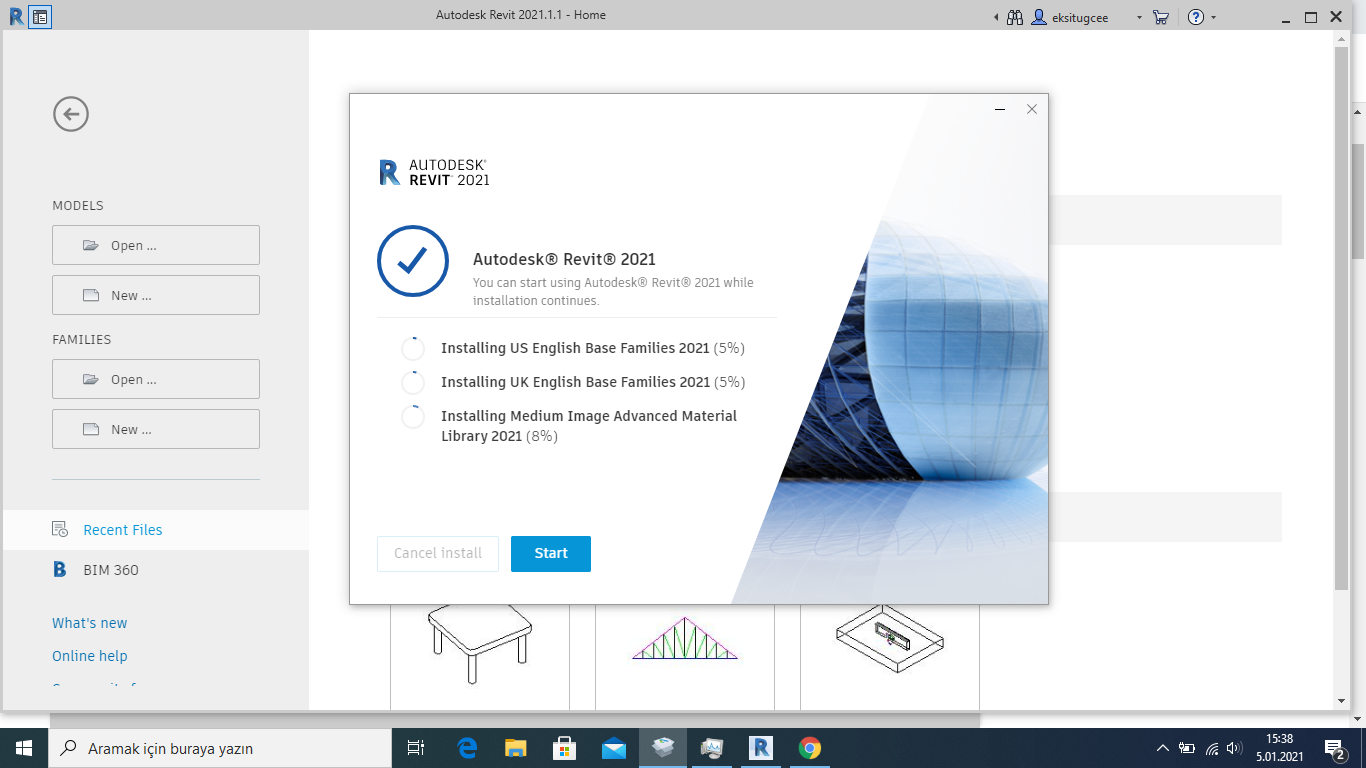Image resolution: width=1366 pixels, height=768 pixels.
Task: Launch Microsoft Edge from the taskbar
Action: click(x=467, y=748)
